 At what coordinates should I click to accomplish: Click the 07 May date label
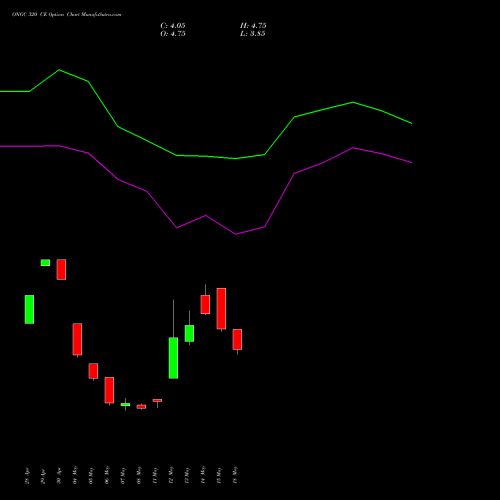[x=123, y=475]
